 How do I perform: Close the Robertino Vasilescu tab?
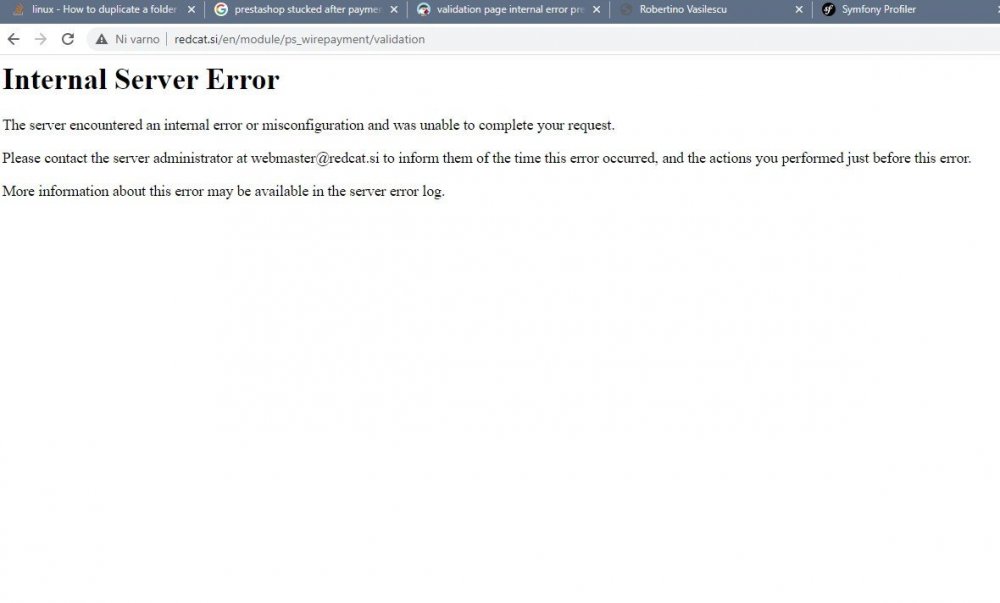(797, 9)
